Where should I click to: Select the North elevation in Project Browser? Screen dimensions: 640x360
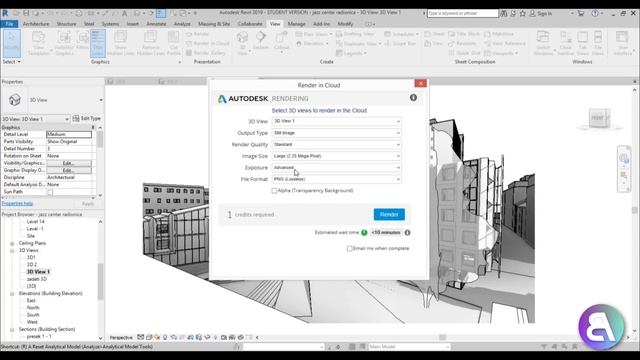pyautogui.click(x=33, y=308)
